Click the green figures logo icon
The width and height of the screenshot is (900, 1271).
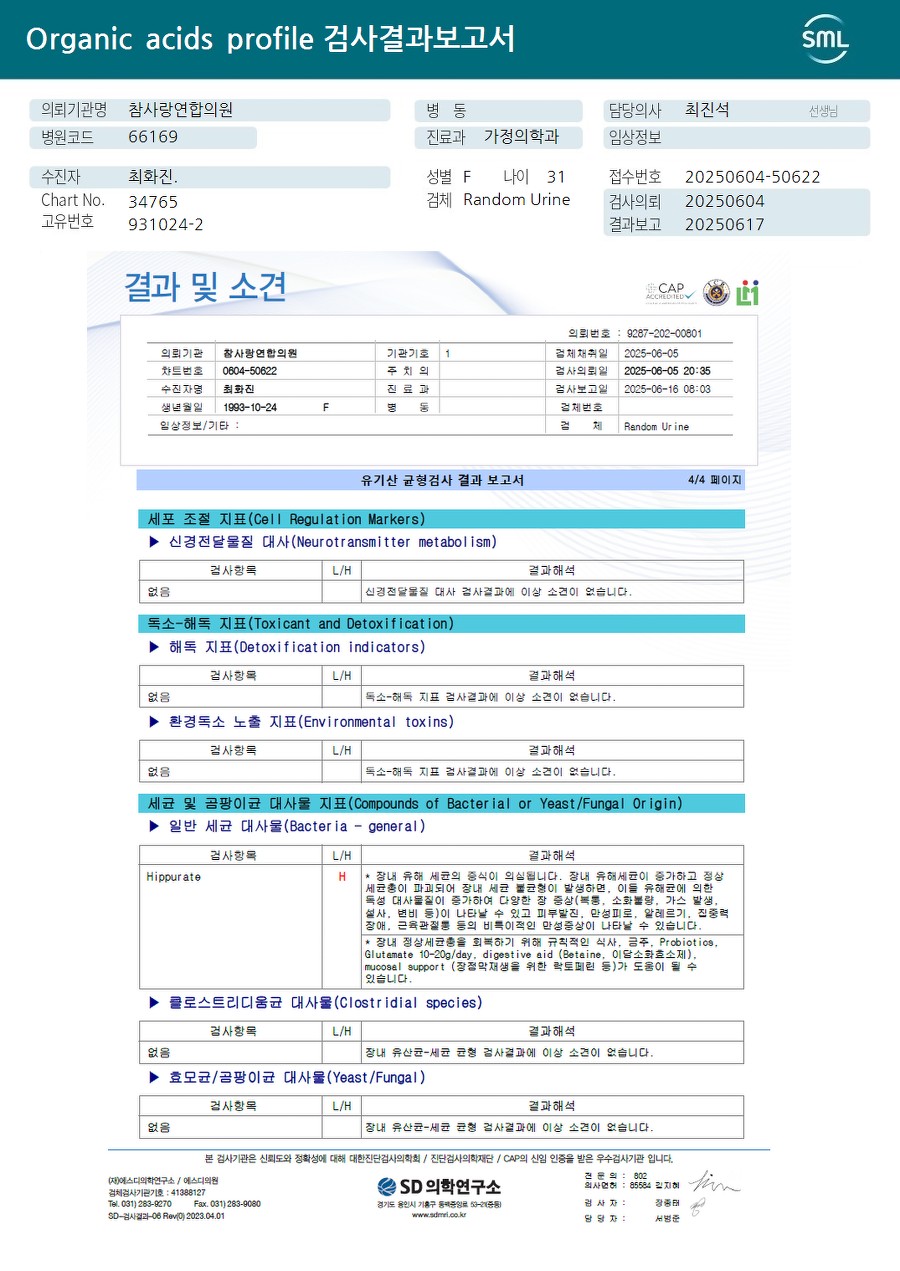click(748, 293)
